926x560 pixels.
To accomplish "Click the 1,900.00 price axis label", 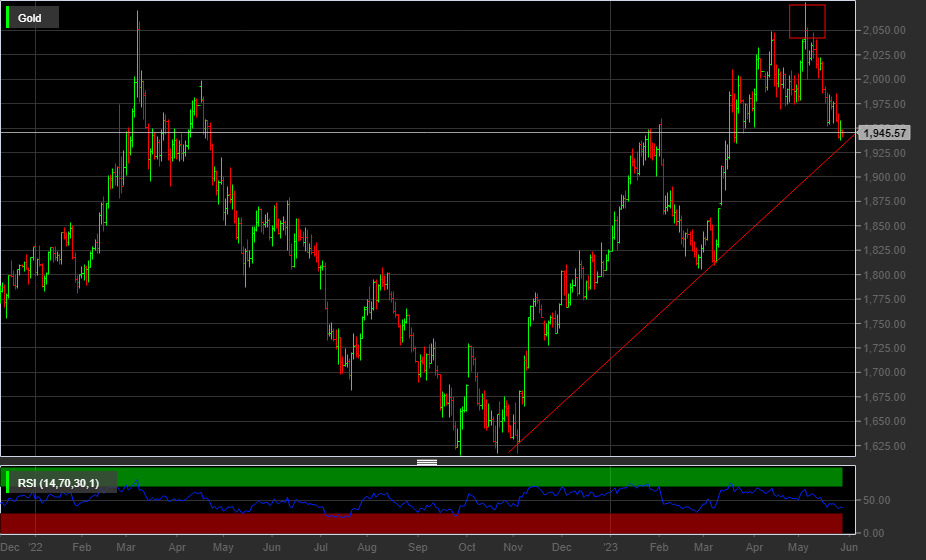I will click(884, 177).
